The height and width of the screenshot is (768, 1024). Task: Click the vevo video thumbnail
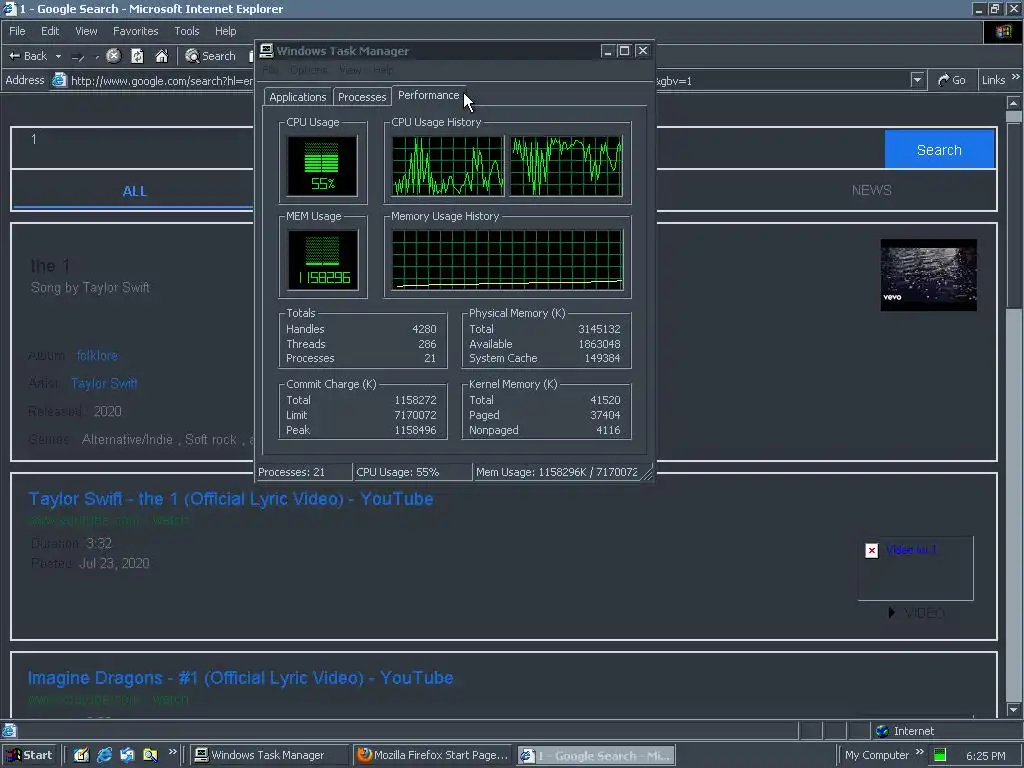click(x=929, y=275)
